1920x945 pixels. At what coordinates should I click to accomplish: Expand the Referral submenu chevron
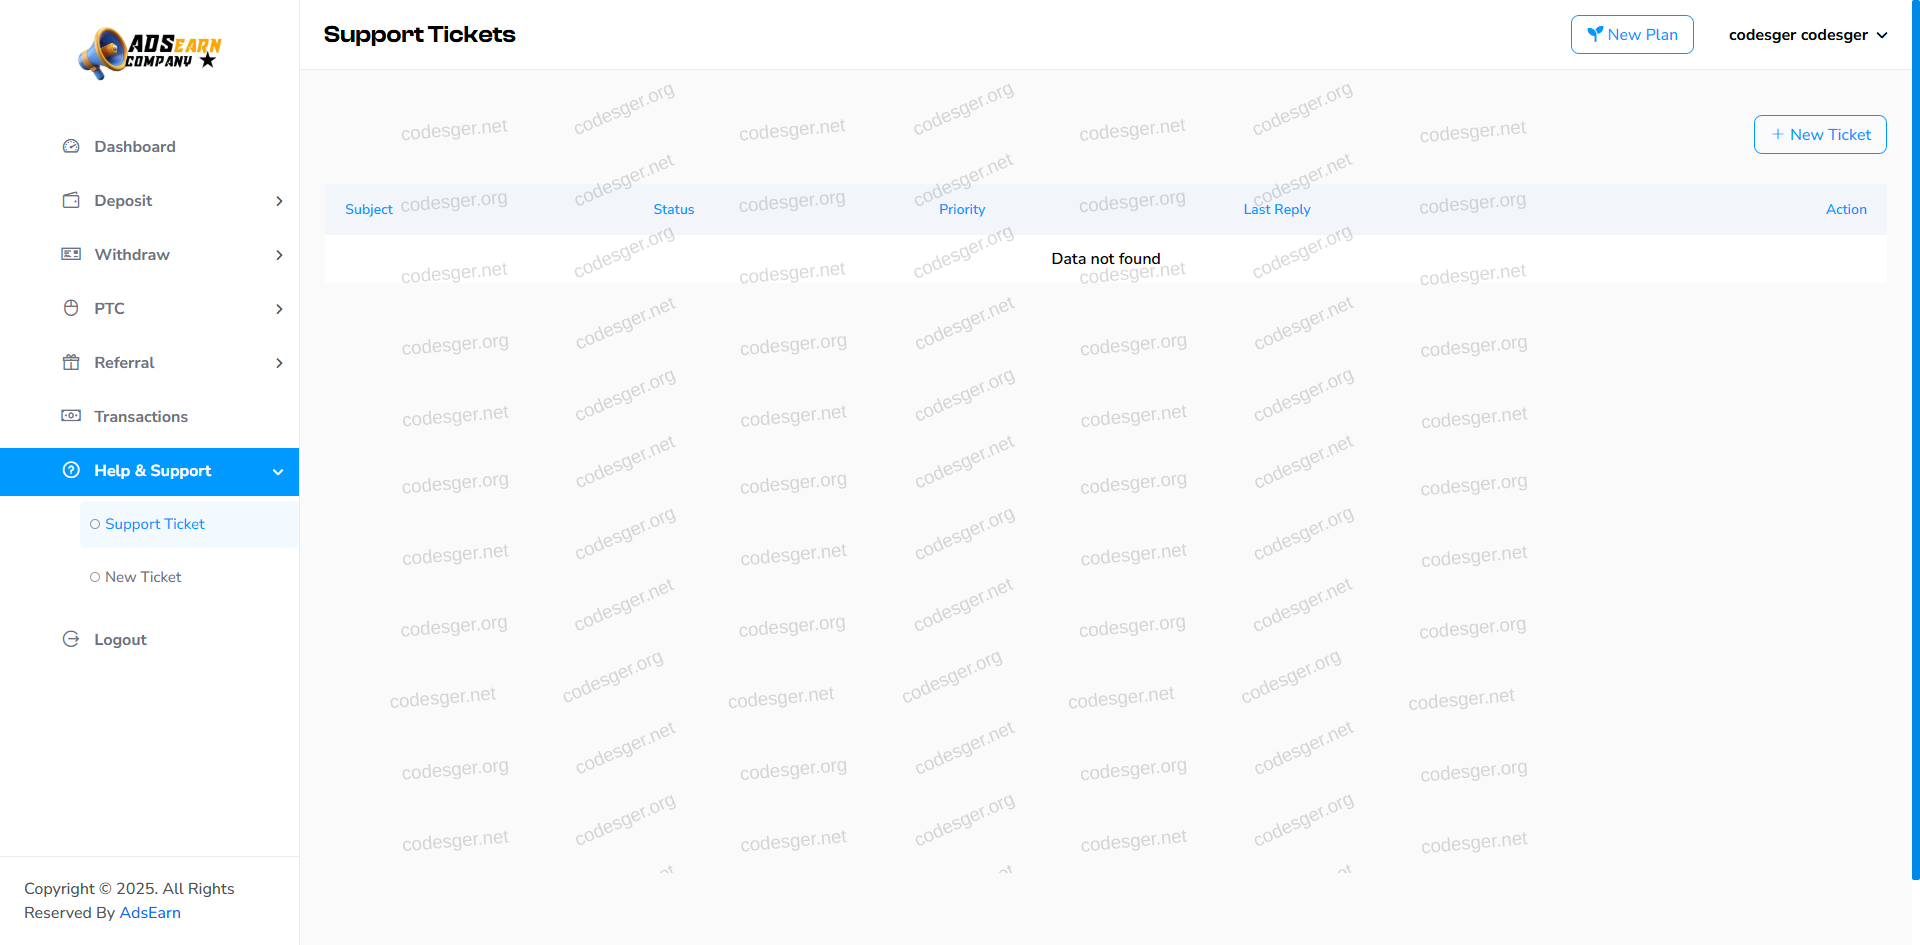279,363
